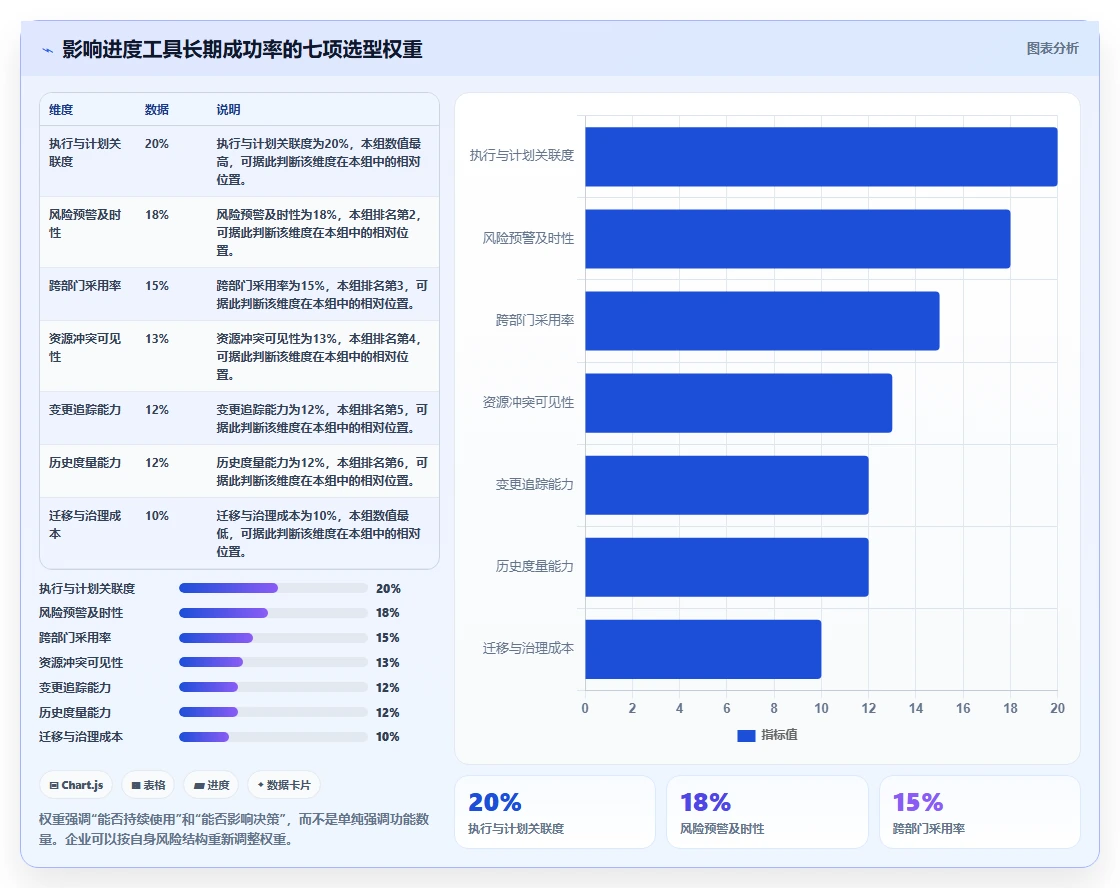Viewport: 1120px width, 888px height.
Task: Click the x-axis tick label 14
Action: click(x=916, y=708)
